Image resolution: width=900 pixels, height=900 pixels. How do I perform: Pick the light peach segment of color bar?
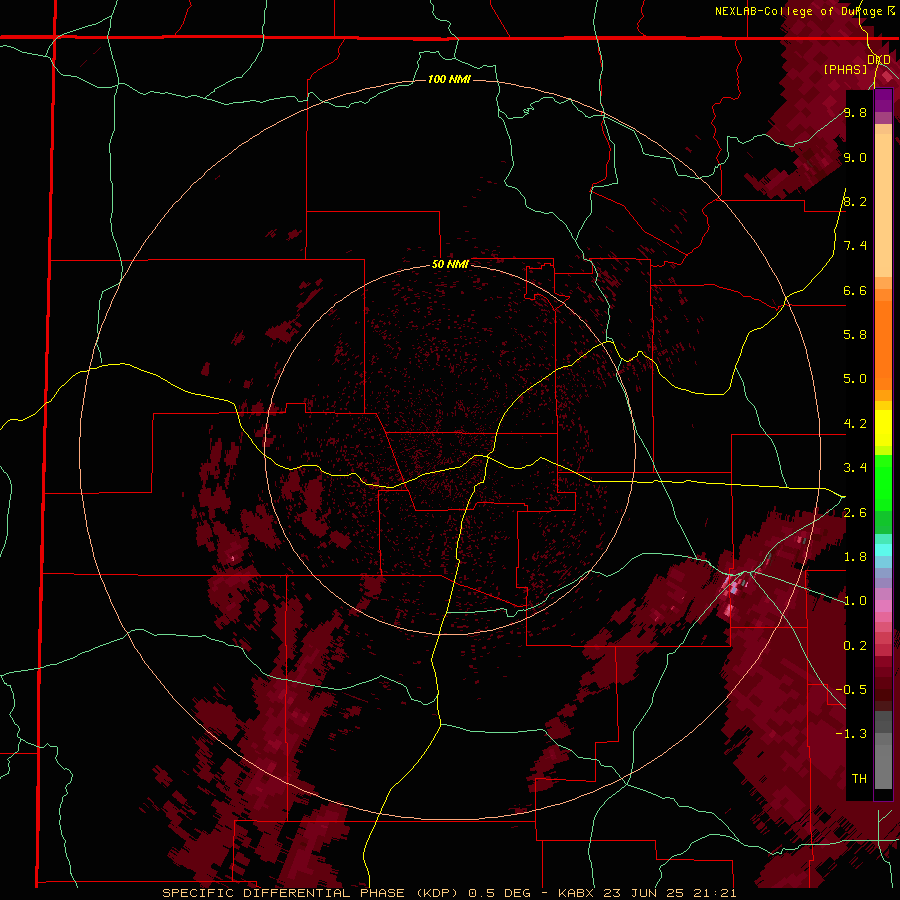[x=883, y=207]
